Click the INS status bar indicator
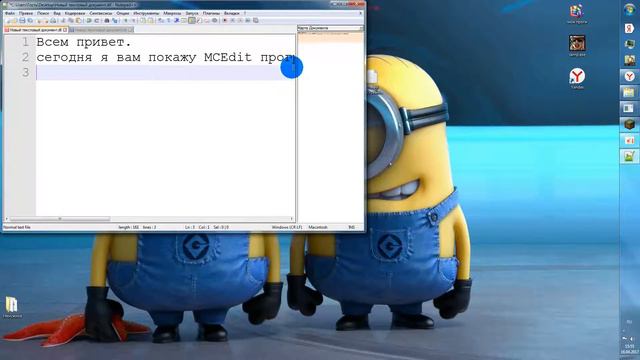 [351, 227]
